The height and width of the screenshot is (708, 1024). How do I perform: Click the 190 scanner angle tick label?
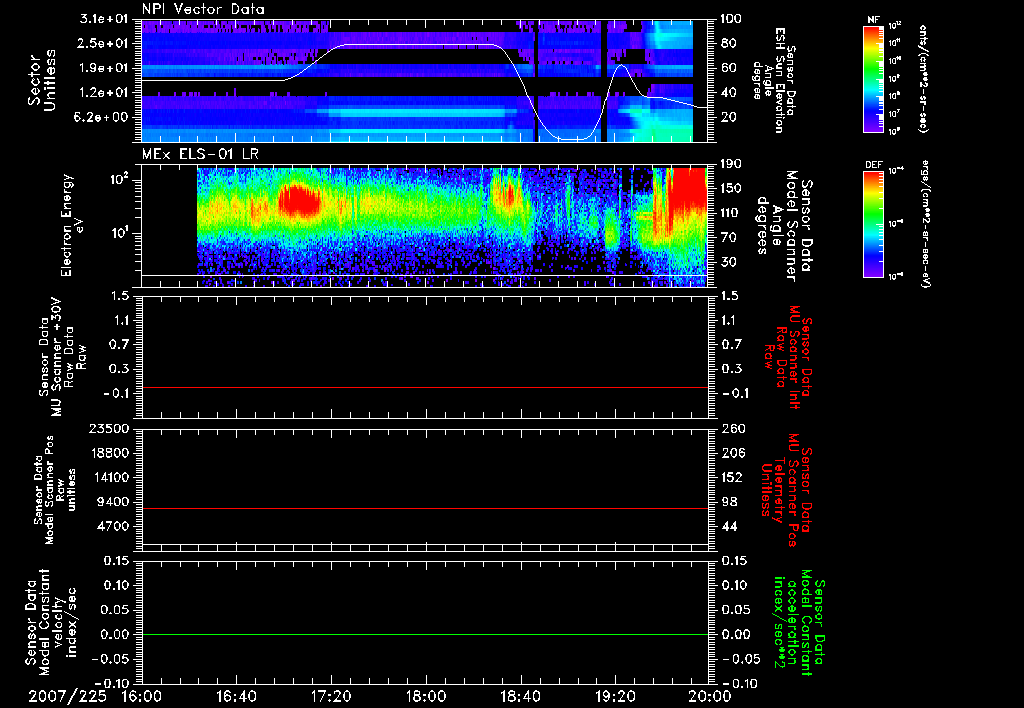pyautogui.click(x=731, y=164)
